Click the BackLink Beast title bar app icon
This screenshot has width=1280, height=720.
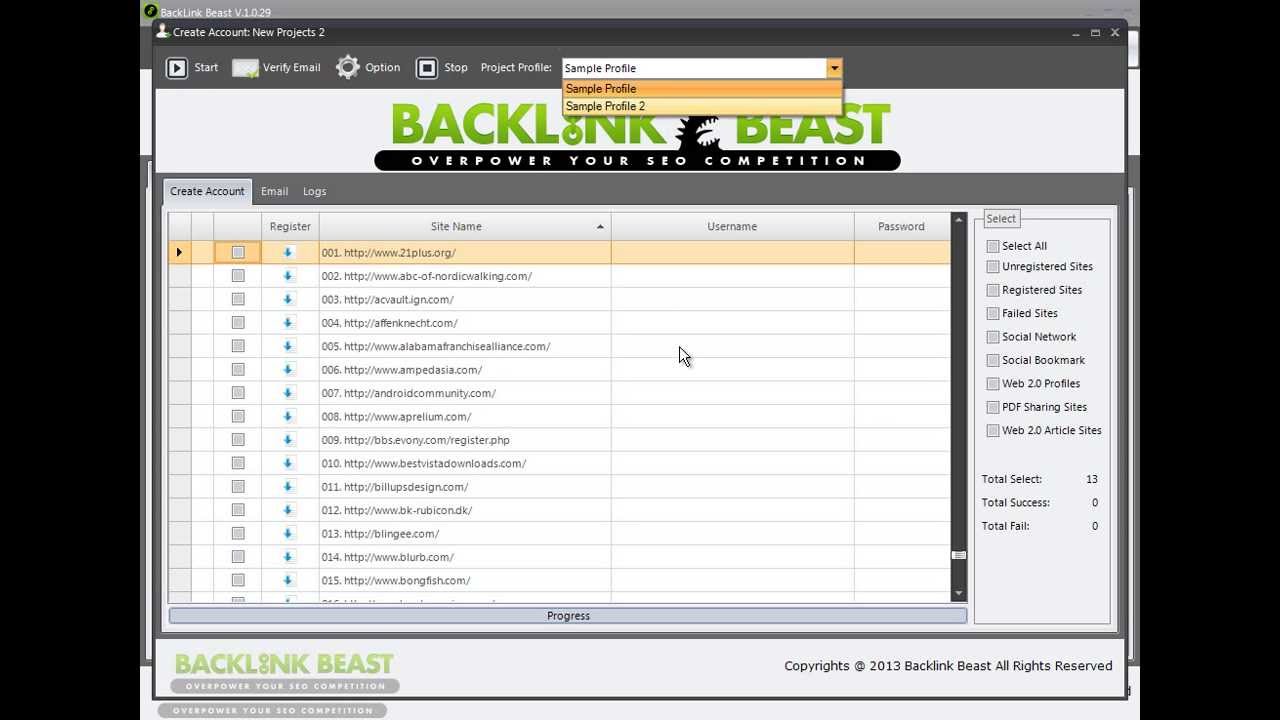(151, 11)
